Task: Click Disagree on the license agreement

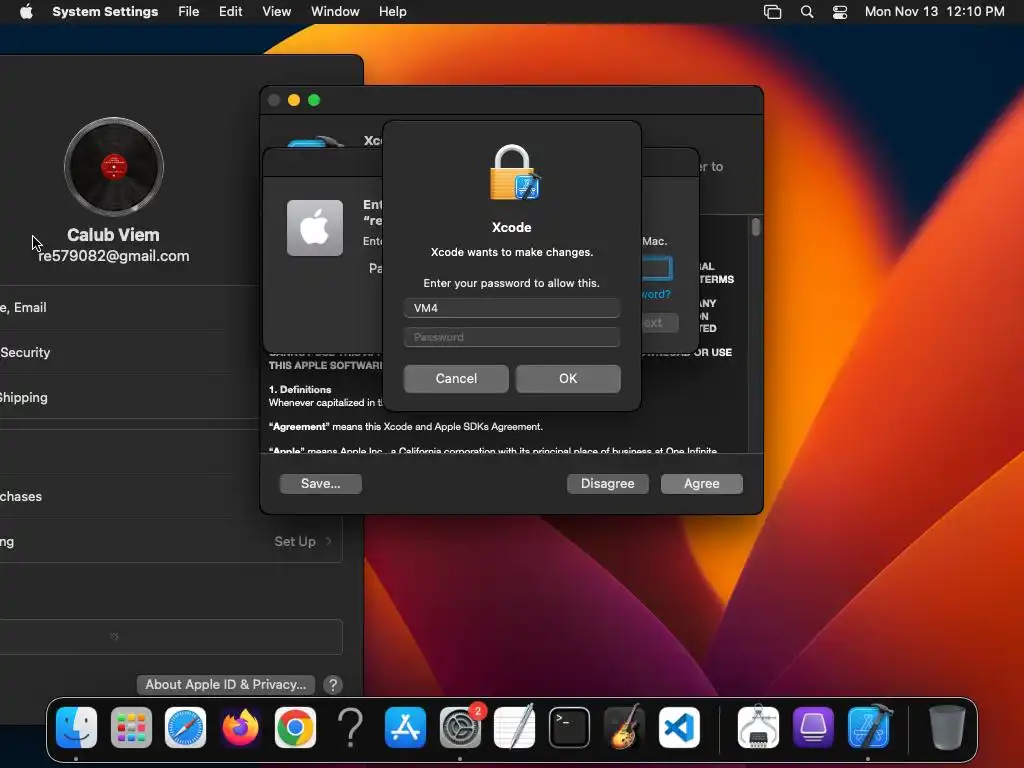Action: [x=607, y=484]
